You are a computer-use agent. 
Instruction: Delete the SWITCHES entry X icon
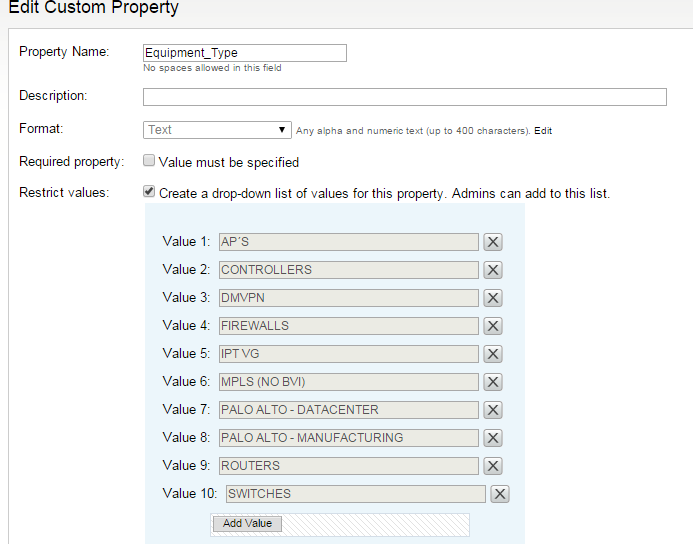[500, 494]
